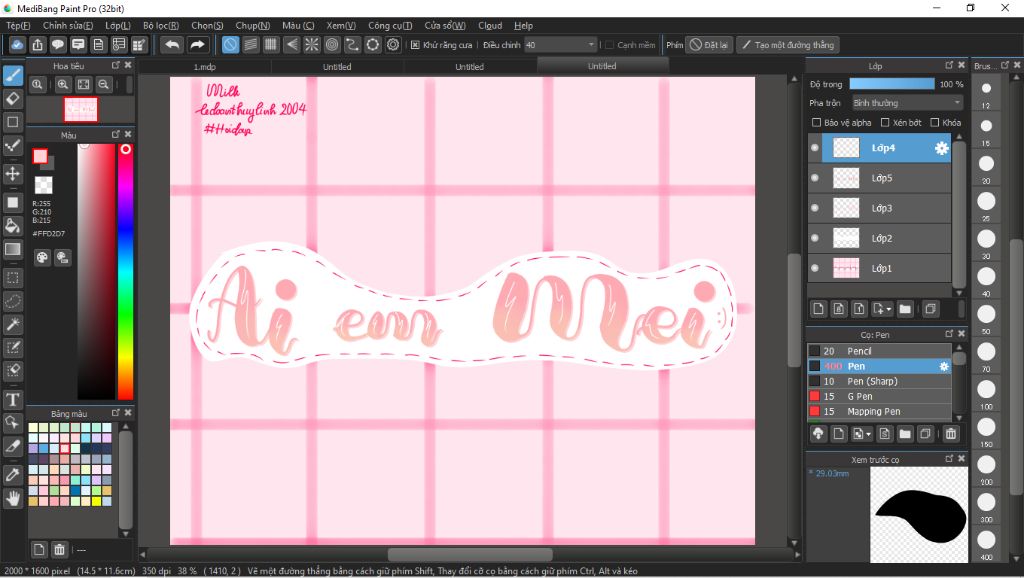The image size is (1024, 578).
Task: Turn snap off in toolbar
Action: click(231, 44)
